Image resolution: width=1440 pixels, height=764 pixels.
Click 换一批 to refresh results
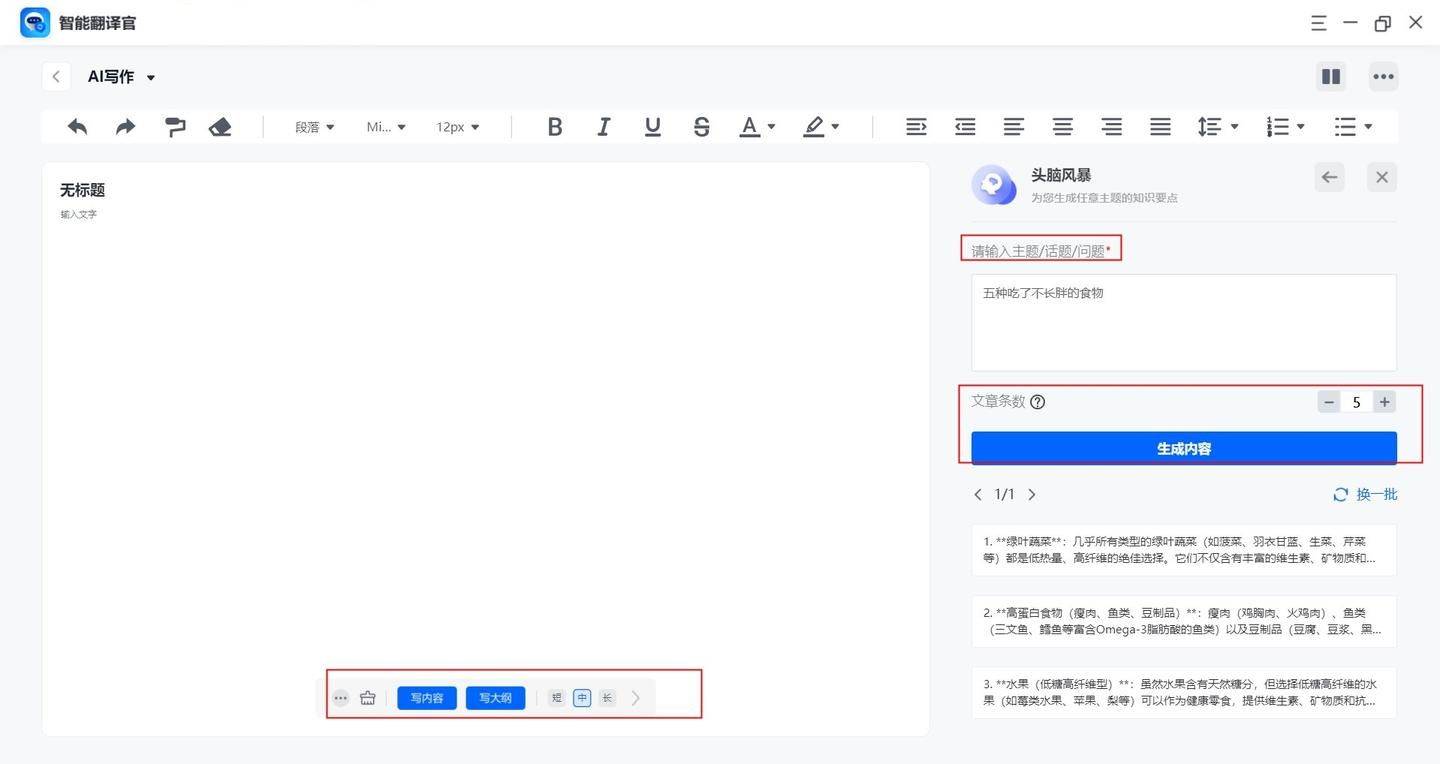pyautogui.click(x=1365, y=494)
